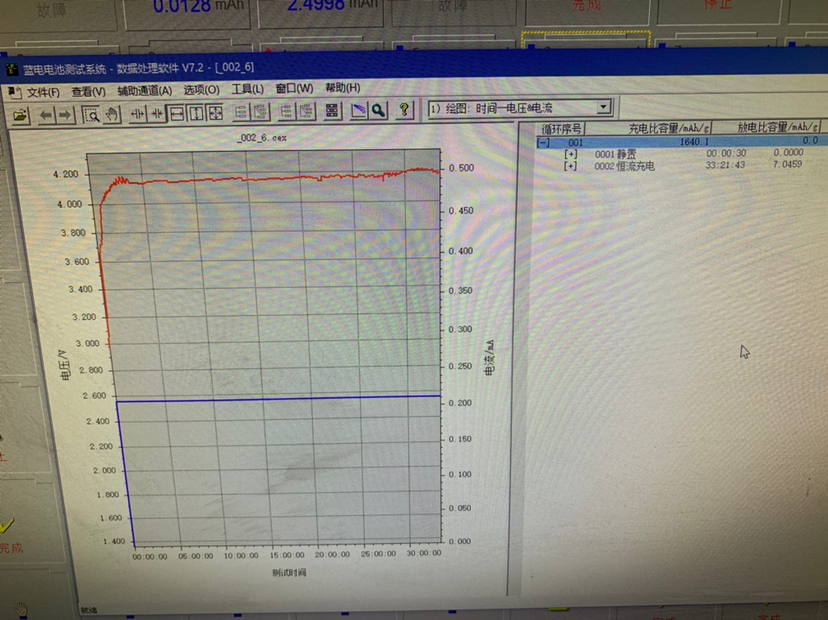
Task: Click the horizontal expand axis icon
Action: (177, 113)
